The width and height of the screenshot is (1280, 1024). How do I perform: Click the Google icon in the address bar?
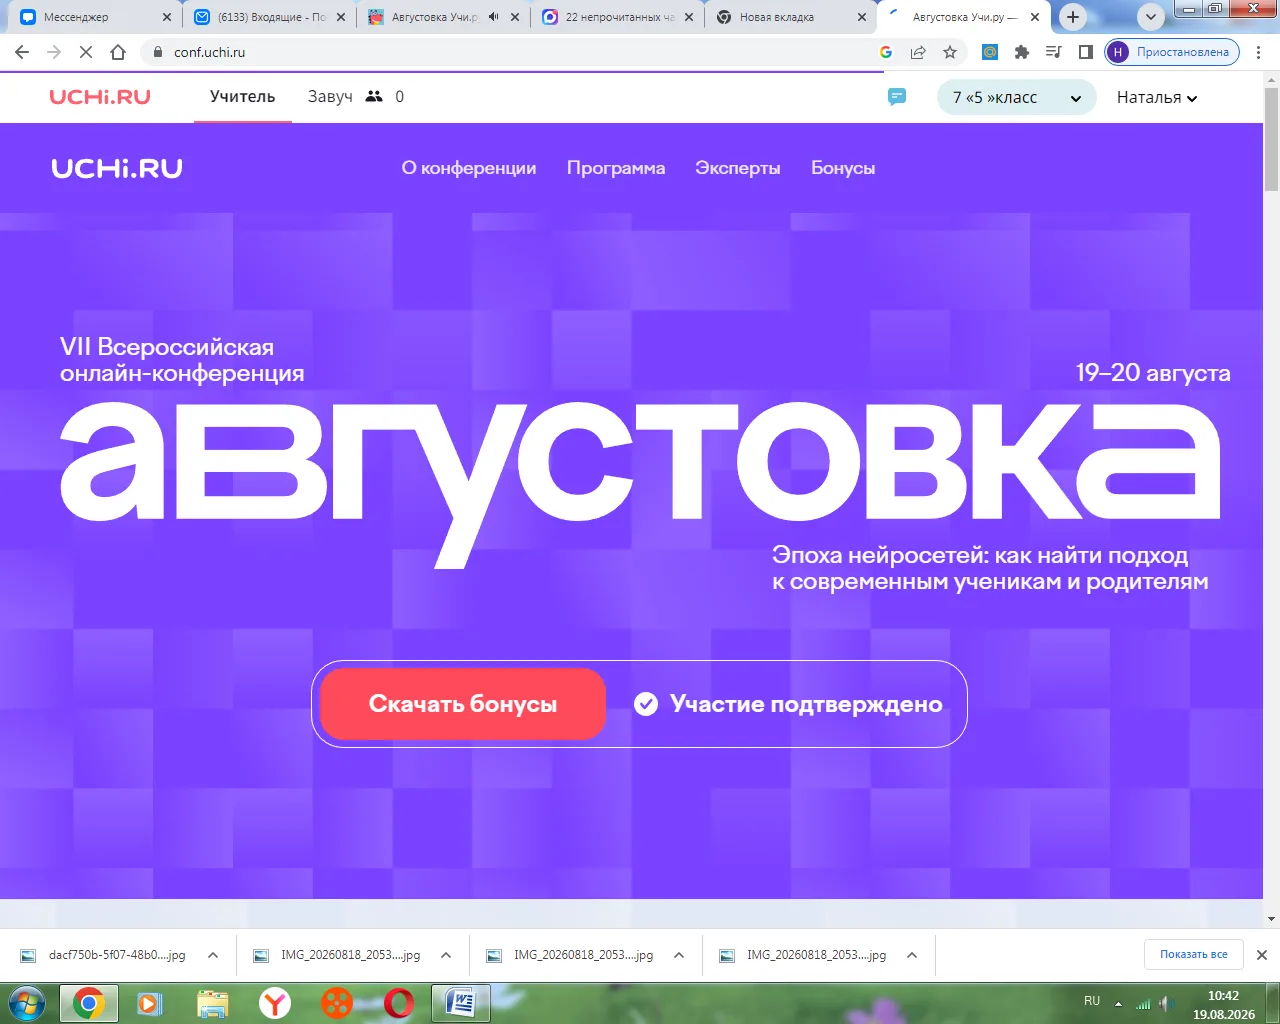coord(886,52)
